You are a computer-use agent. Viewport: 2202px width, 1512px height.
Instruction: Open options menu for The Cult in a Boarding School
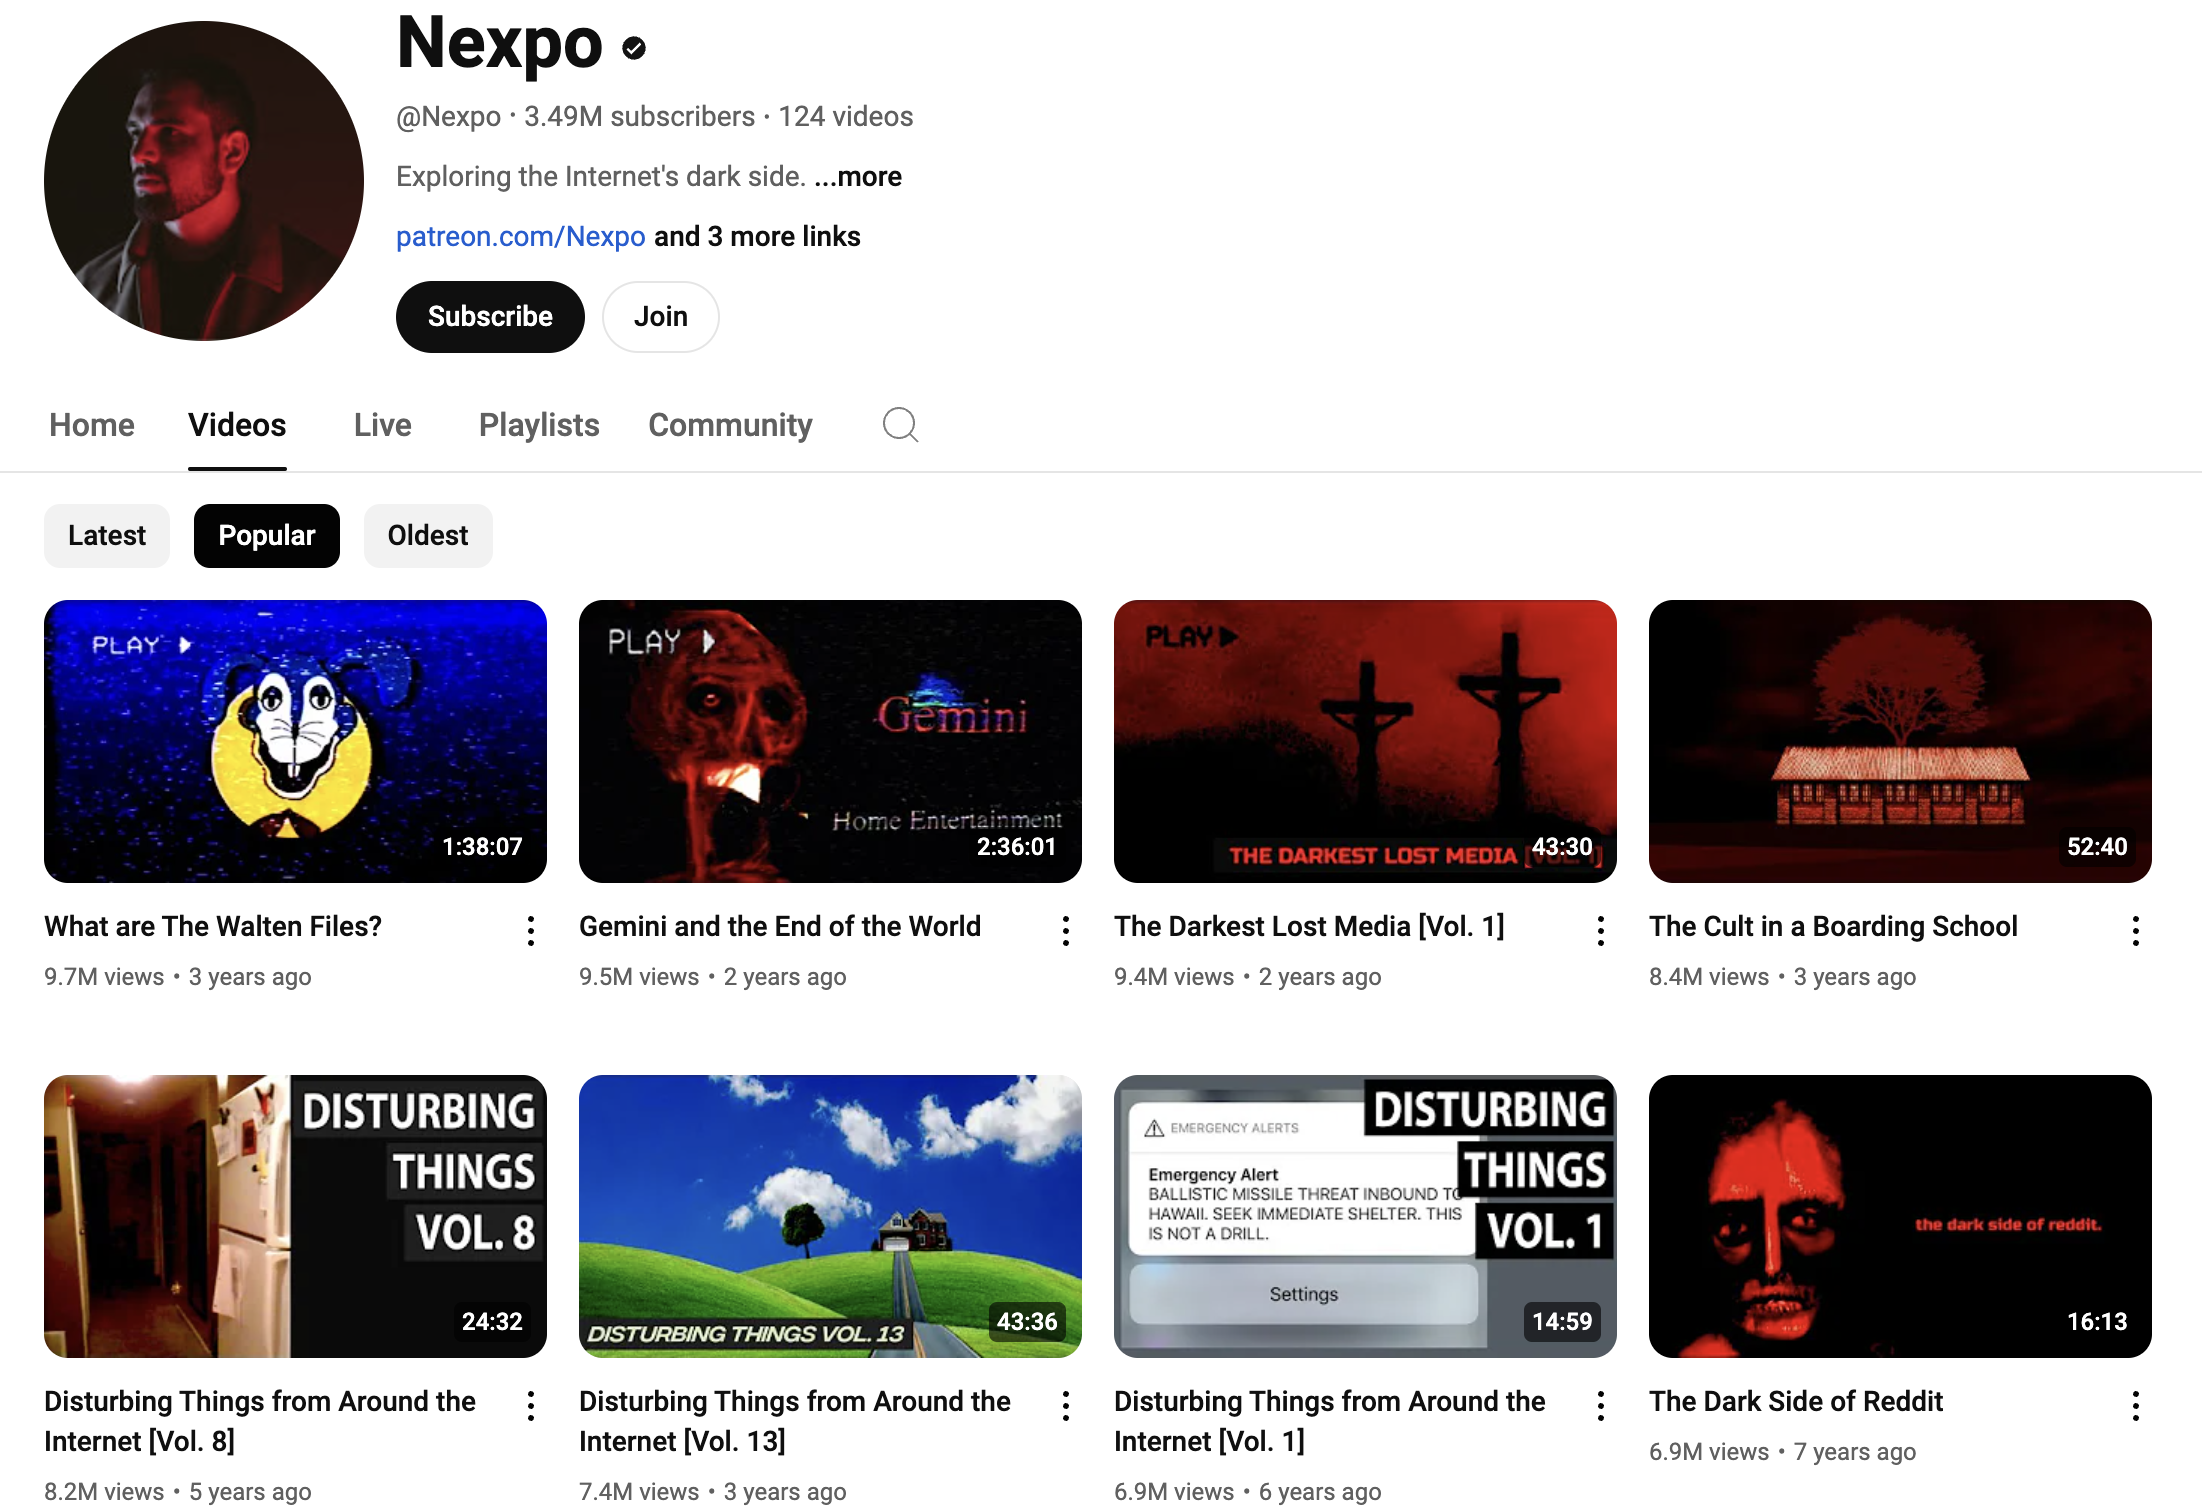tap(2136, 931)
